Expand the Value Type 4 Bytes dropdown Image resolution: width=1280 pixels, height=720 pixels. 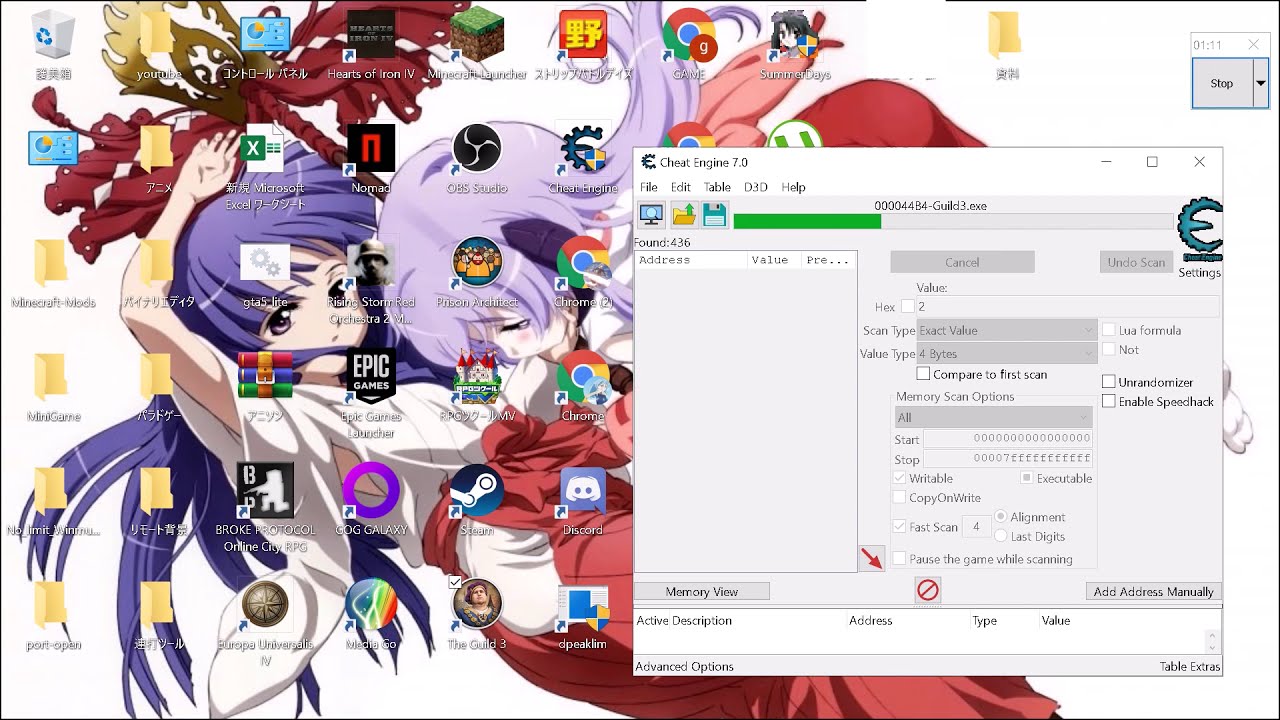click(1007, 354)
